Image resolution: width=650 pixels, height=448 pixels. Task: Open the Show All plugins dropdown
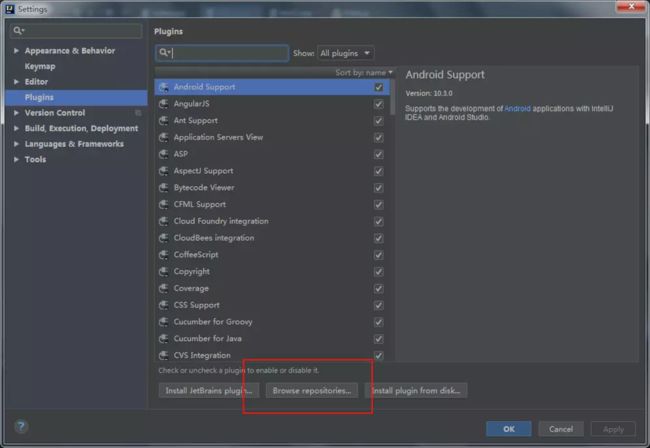(345, 53)
